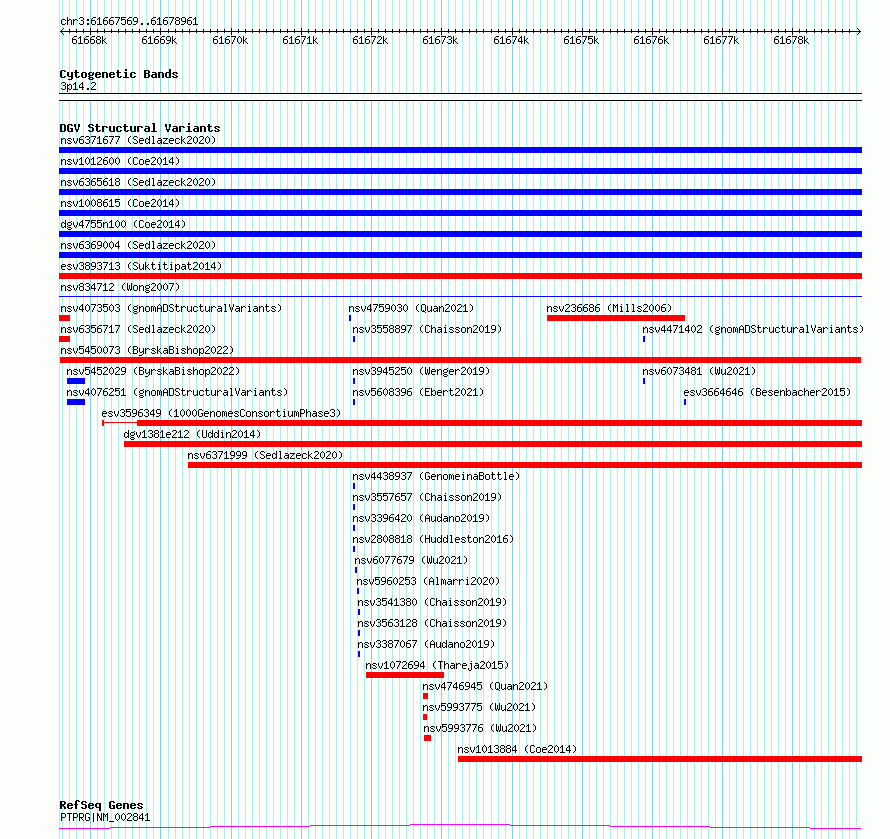Open nsv3387067 (Audano2019) label

pyautogui.click(x=426, y=644)
